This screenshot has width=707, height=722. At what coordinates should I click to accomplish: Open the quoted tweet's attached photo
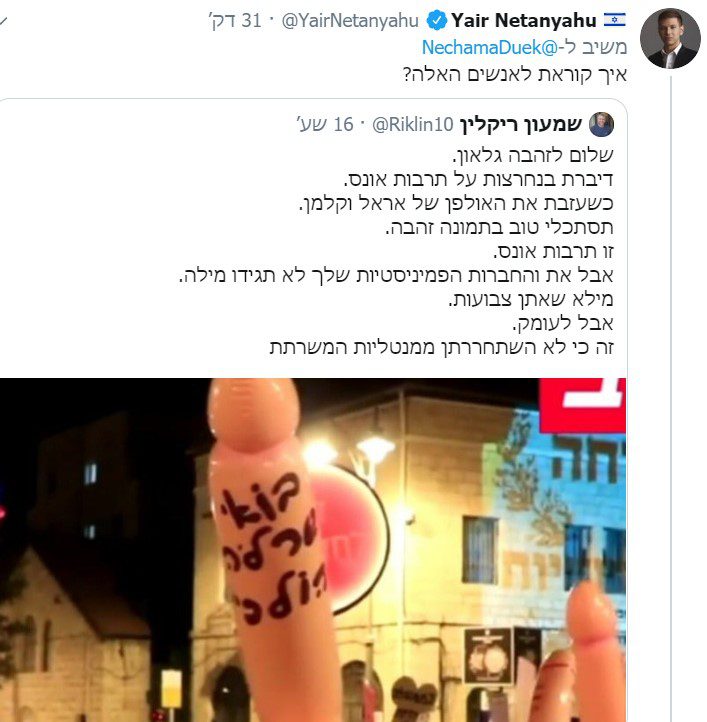click(x=313, y=550)
